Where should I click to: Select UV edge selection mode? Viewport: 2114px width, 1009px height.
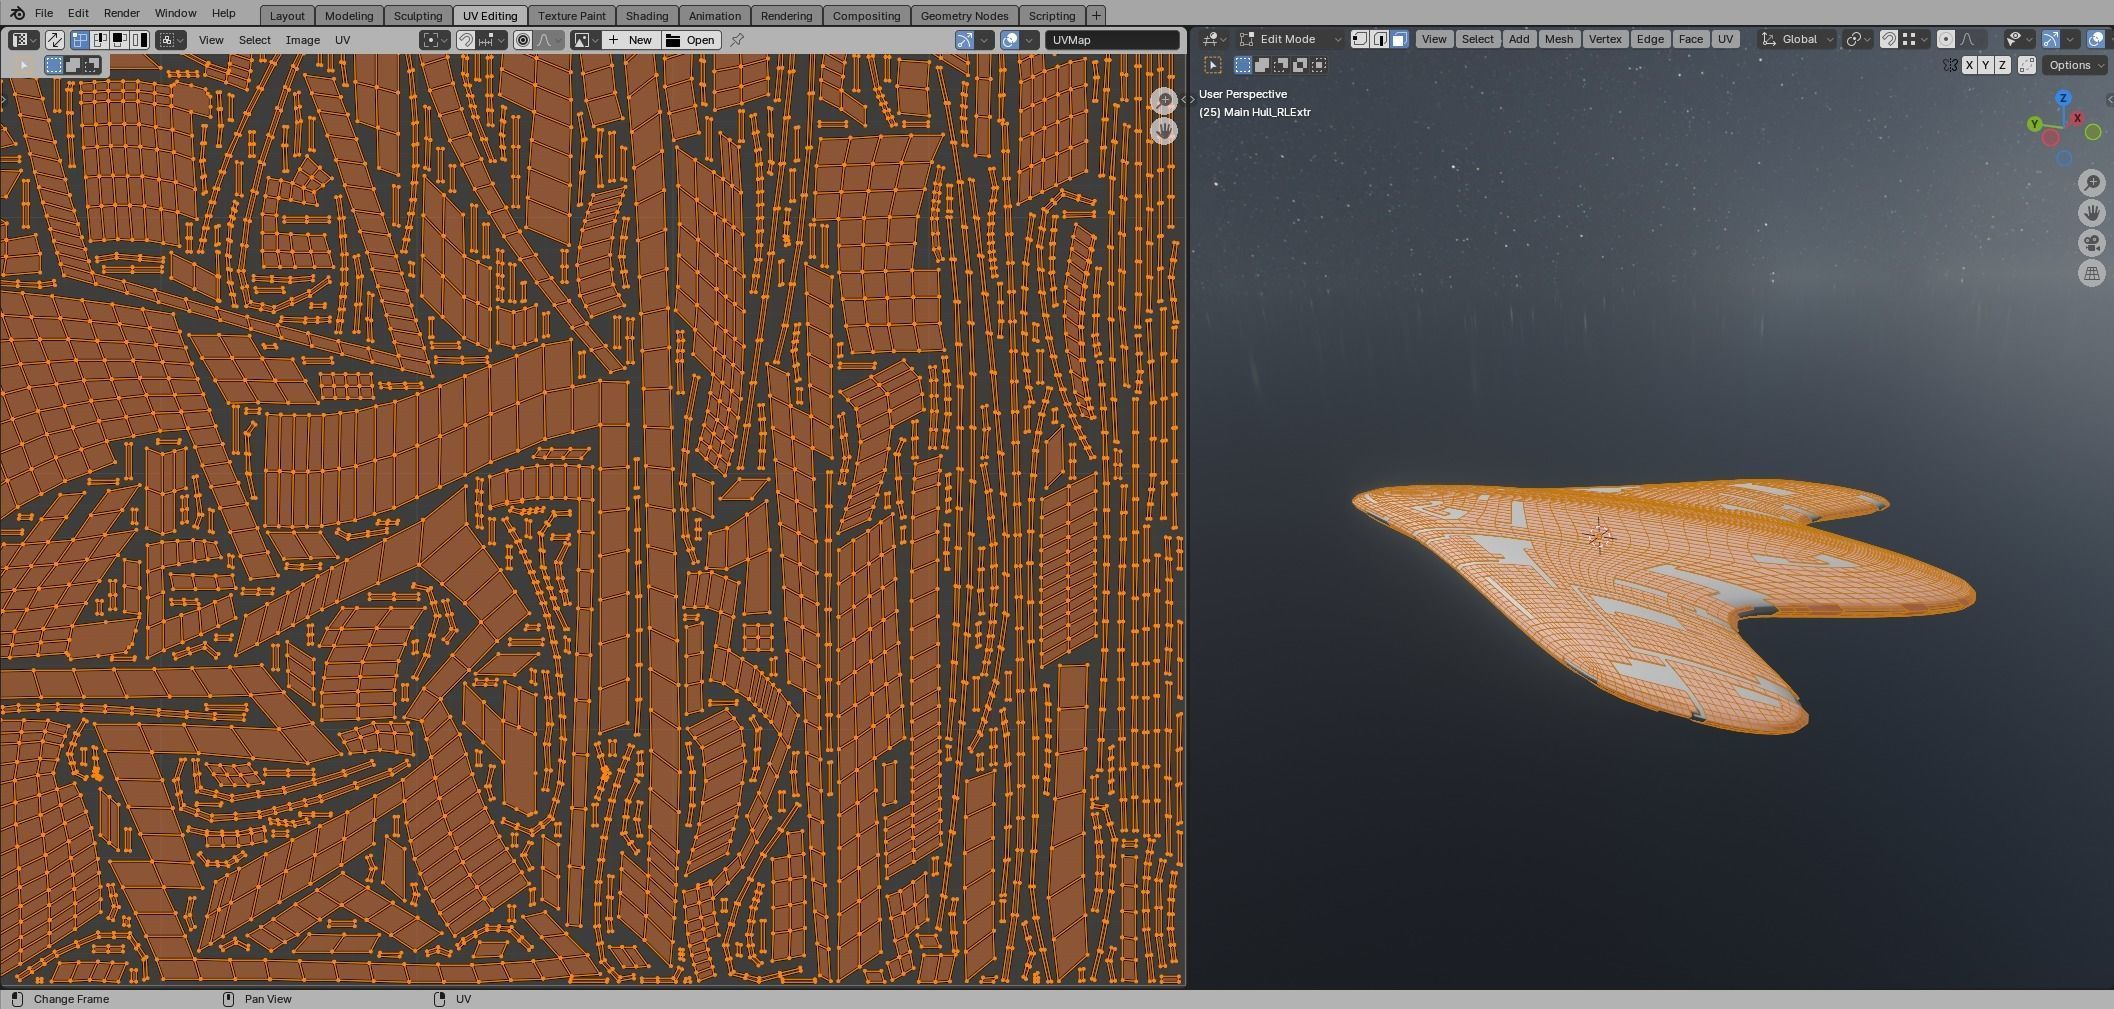click(100, 40)
